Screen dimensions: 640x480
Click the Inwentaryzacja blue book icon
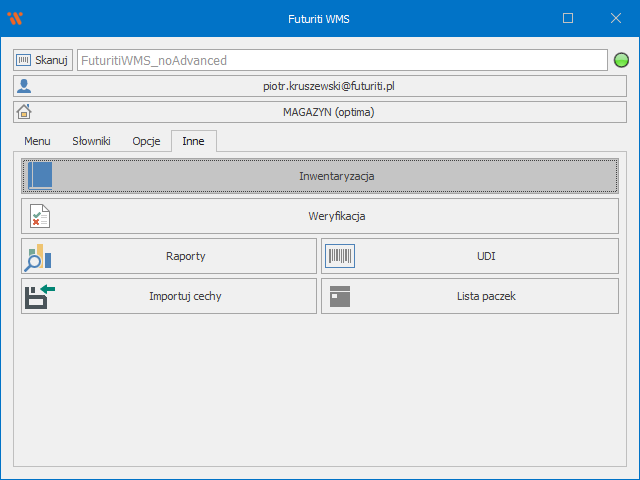pyautogui.click(x=40, y=176)
